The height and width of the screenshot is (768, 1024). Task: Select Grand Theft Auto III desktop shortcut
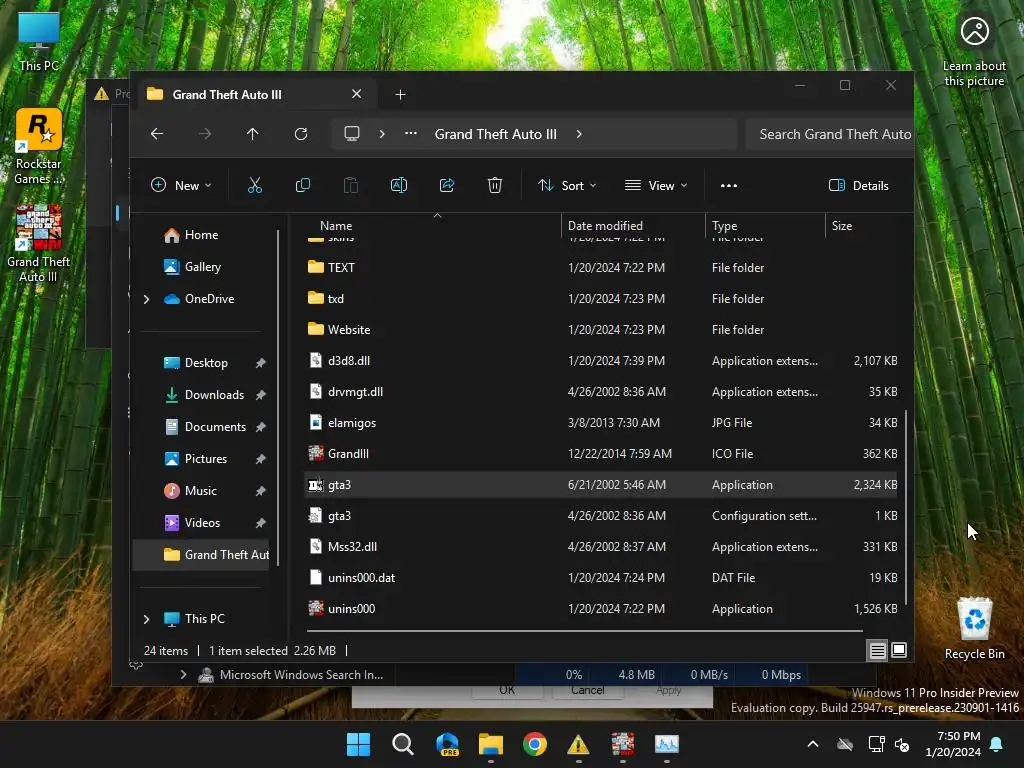tap(38, 243)
